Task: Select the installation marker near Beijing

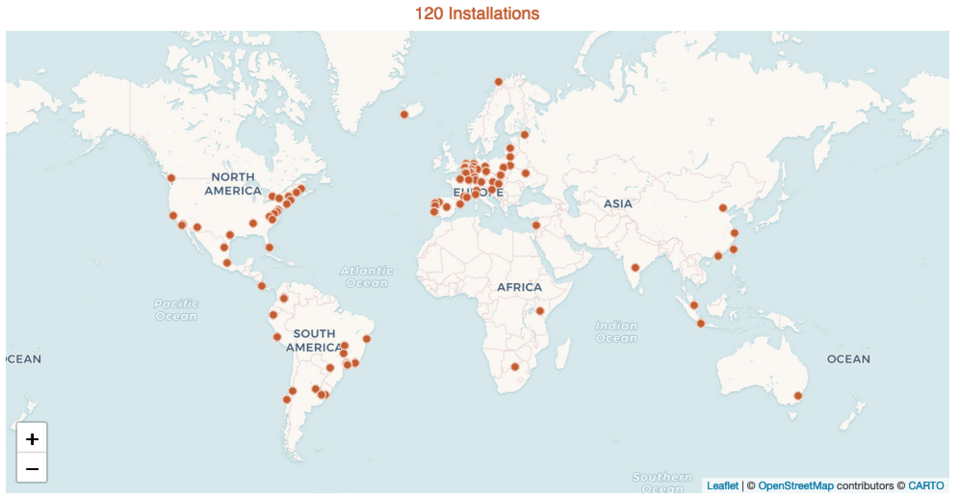Action: (723, 208)
